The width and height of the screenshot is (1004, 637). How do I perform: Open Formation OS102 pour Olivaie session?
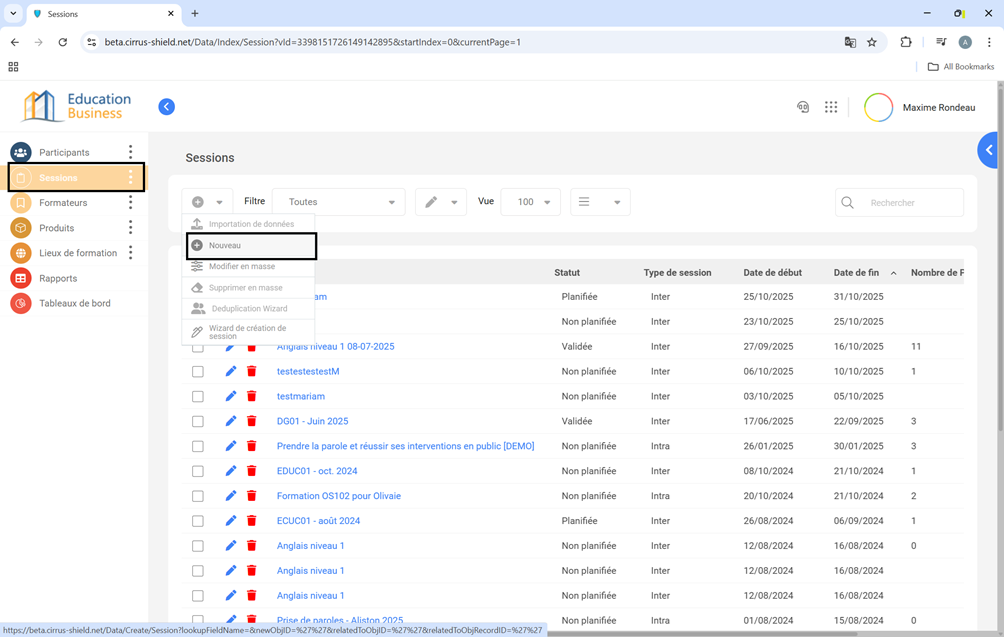338,496
